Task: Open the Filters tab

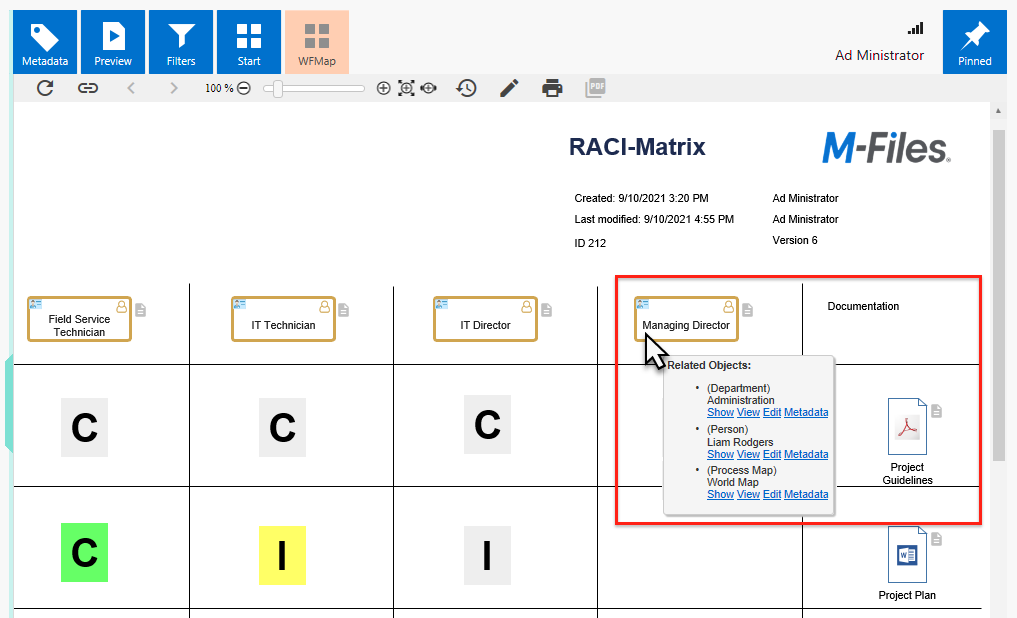Action: (181, 43)
